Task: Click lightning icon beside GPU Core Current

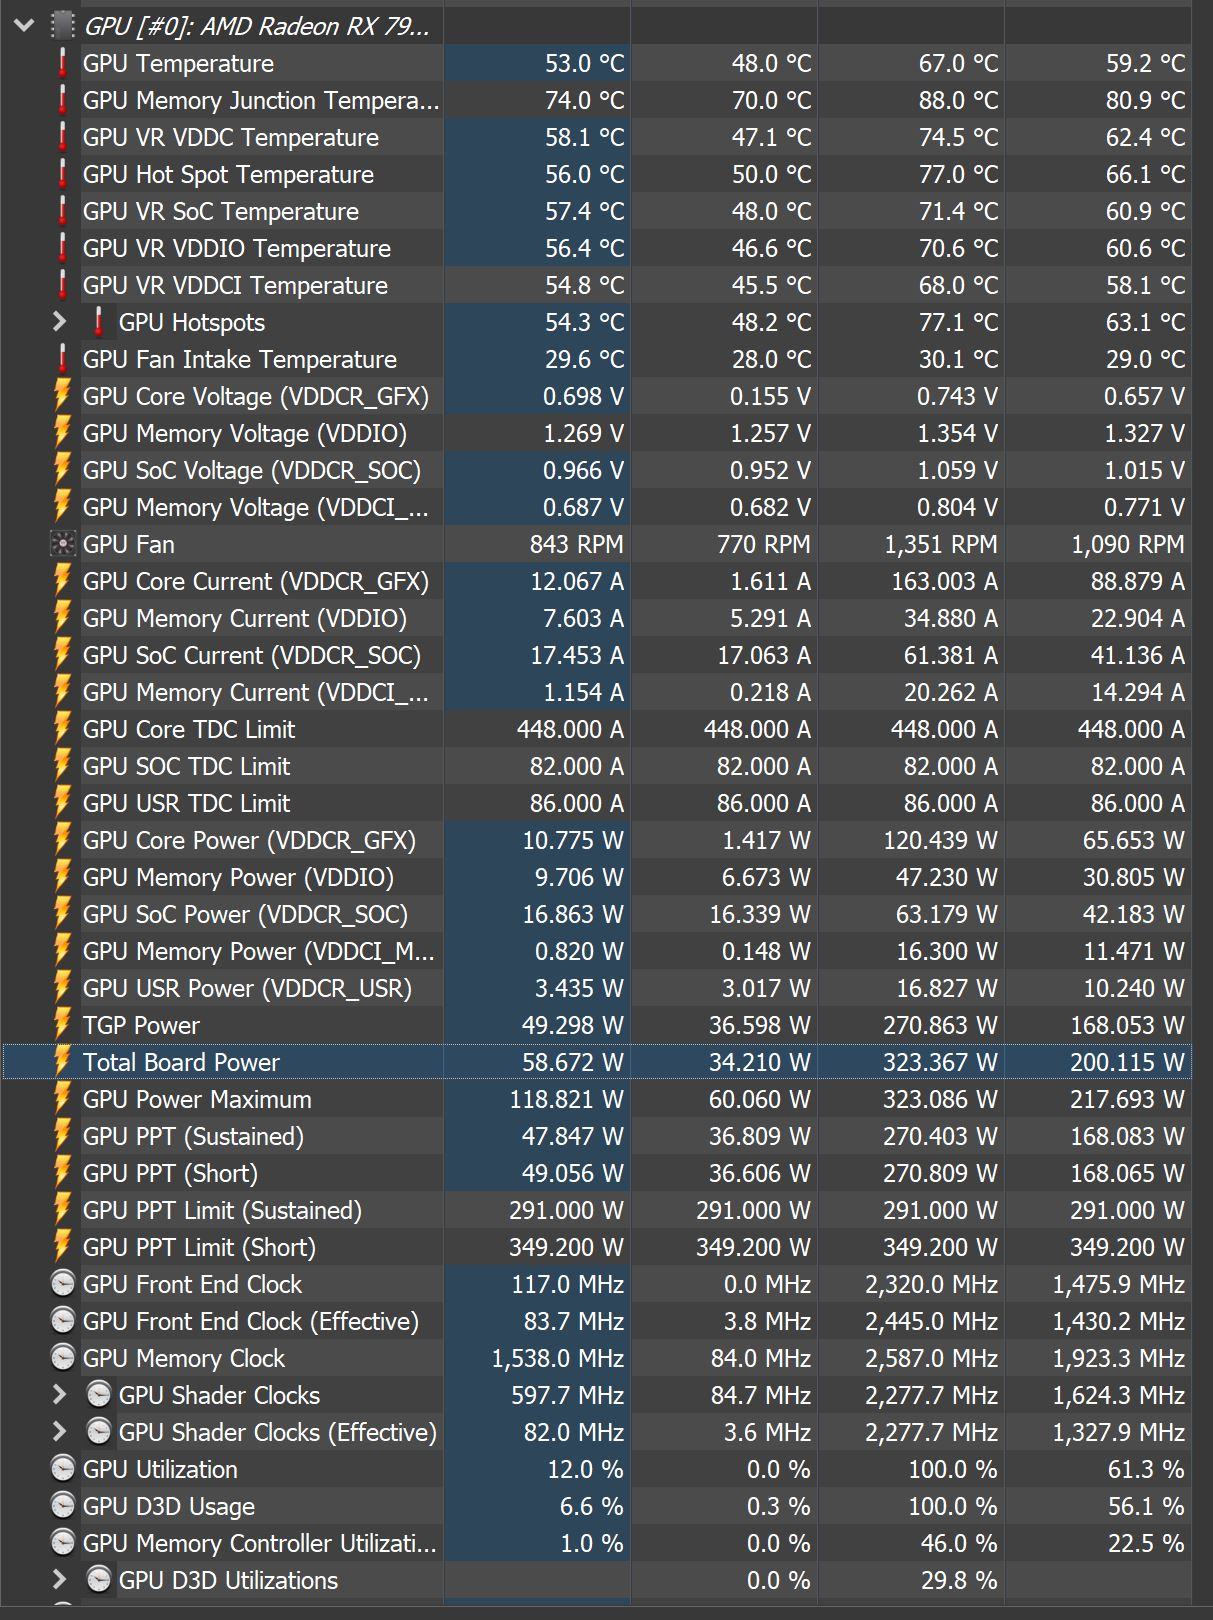Action: 62,581
